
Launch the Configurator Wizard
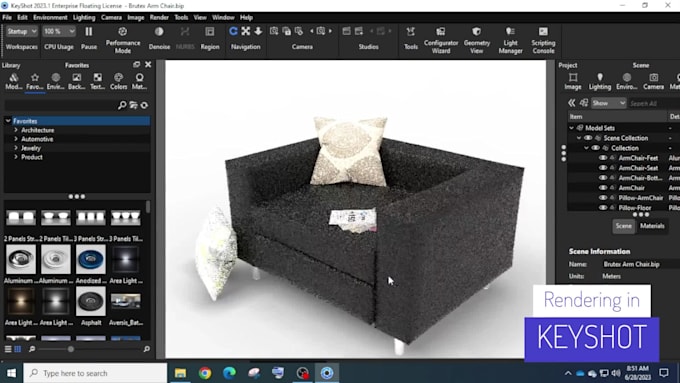tap(441, 32)
